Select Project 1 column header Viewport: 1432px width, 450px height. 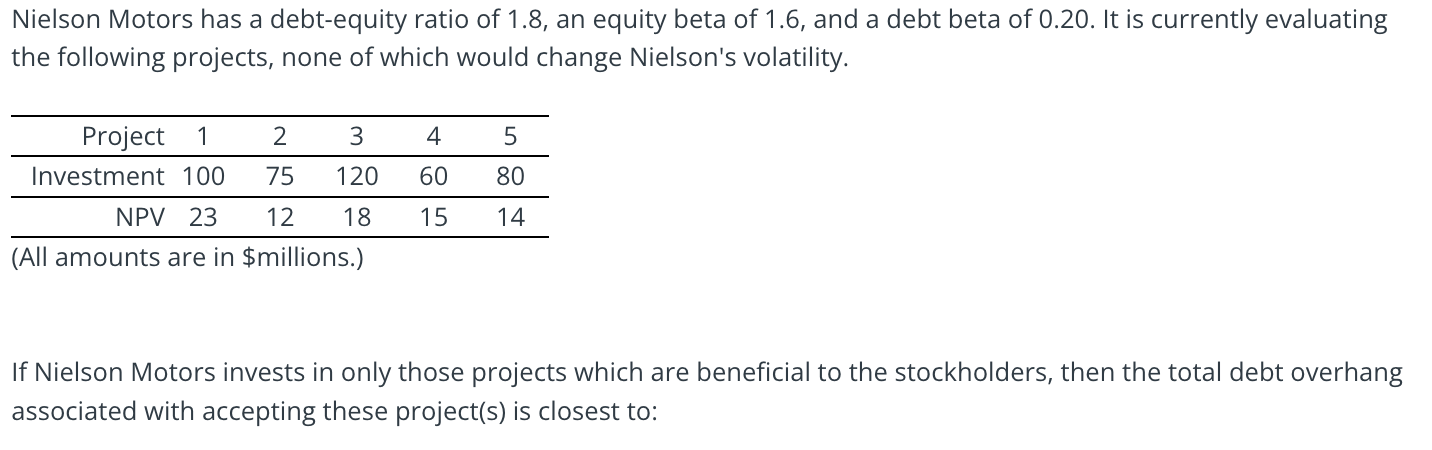click(x=203, y=136)
